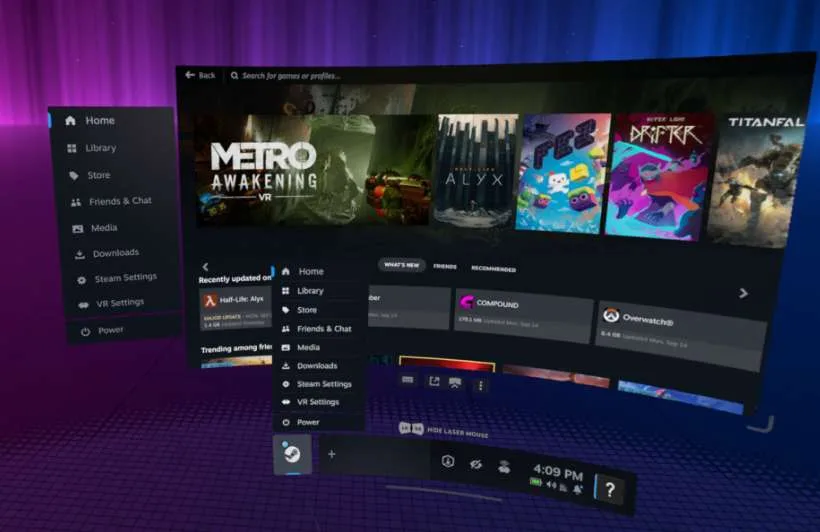Click the left chevron above Recently updated
The width and height of the screenshot is (820, 532).
click(x=206, y=266)
